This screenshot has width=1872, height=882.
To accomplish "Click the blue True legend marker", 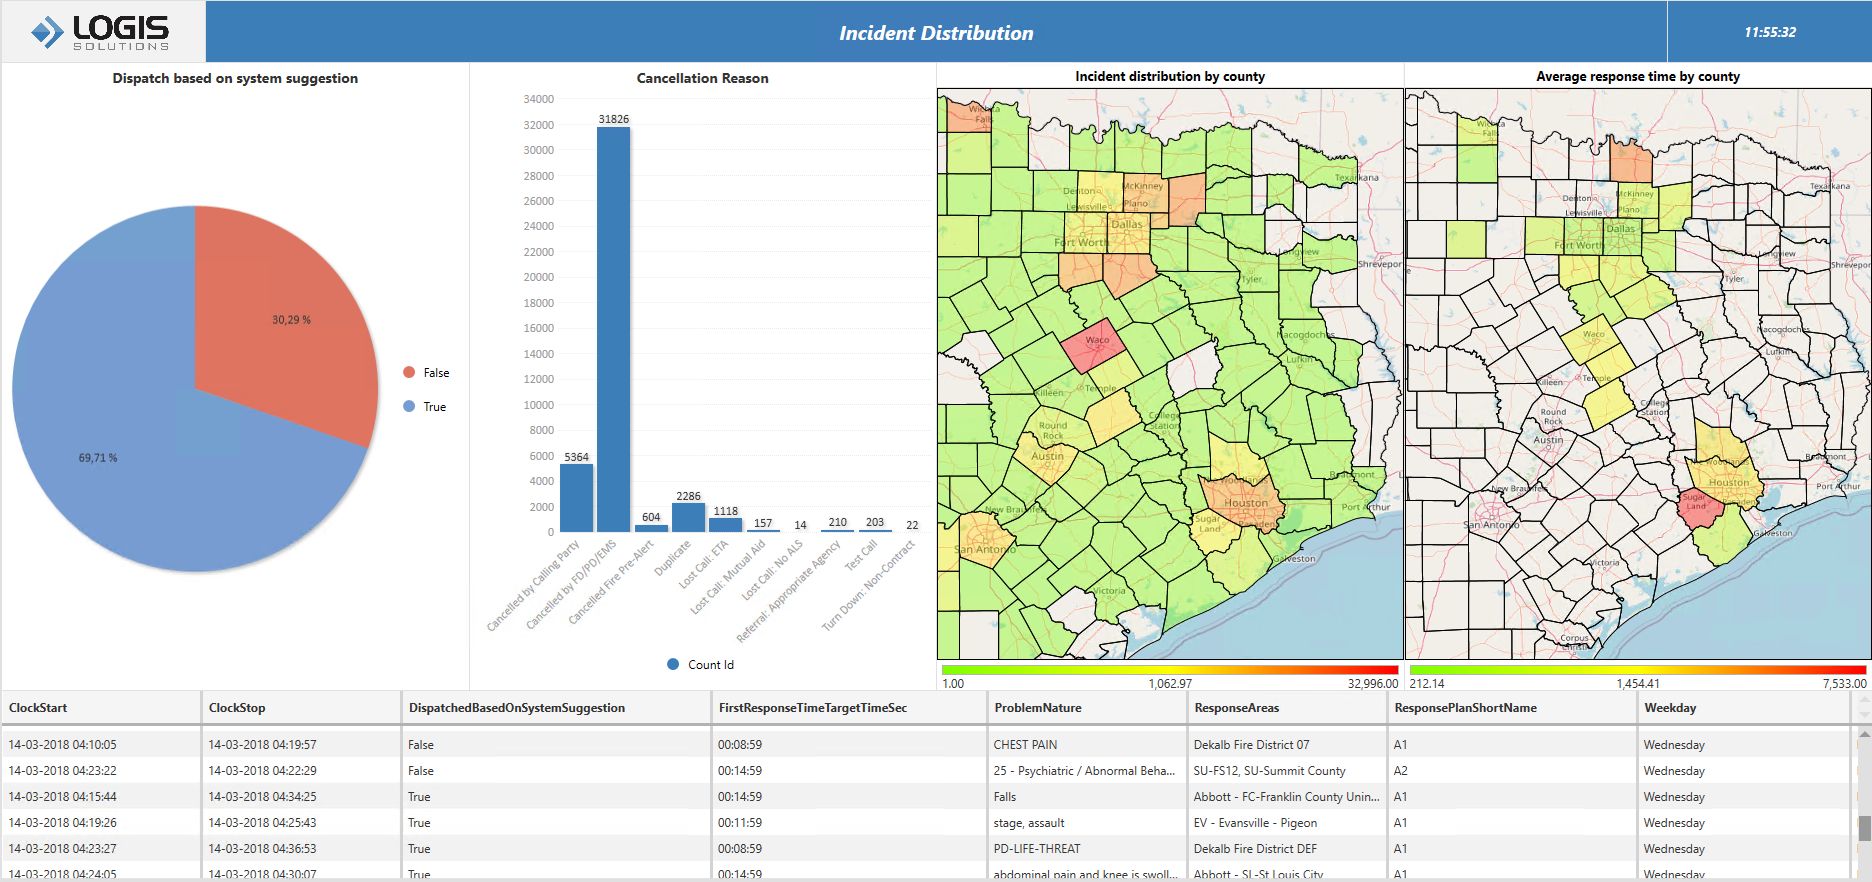I will [409, 407].
